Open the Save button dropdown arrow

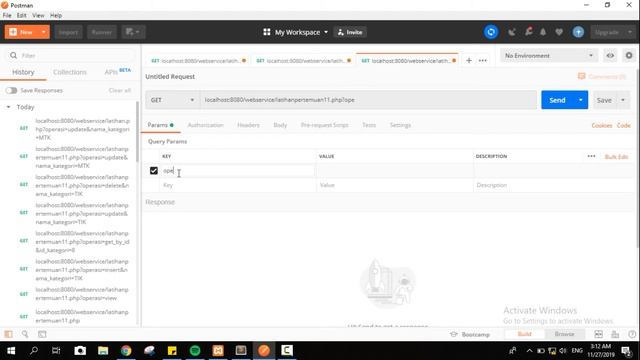pos(623,100)
